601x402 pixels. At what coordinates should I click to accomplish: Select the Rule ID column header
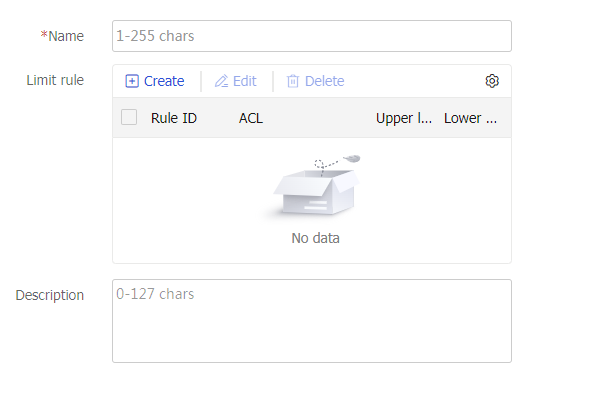(x=174, y=118)
